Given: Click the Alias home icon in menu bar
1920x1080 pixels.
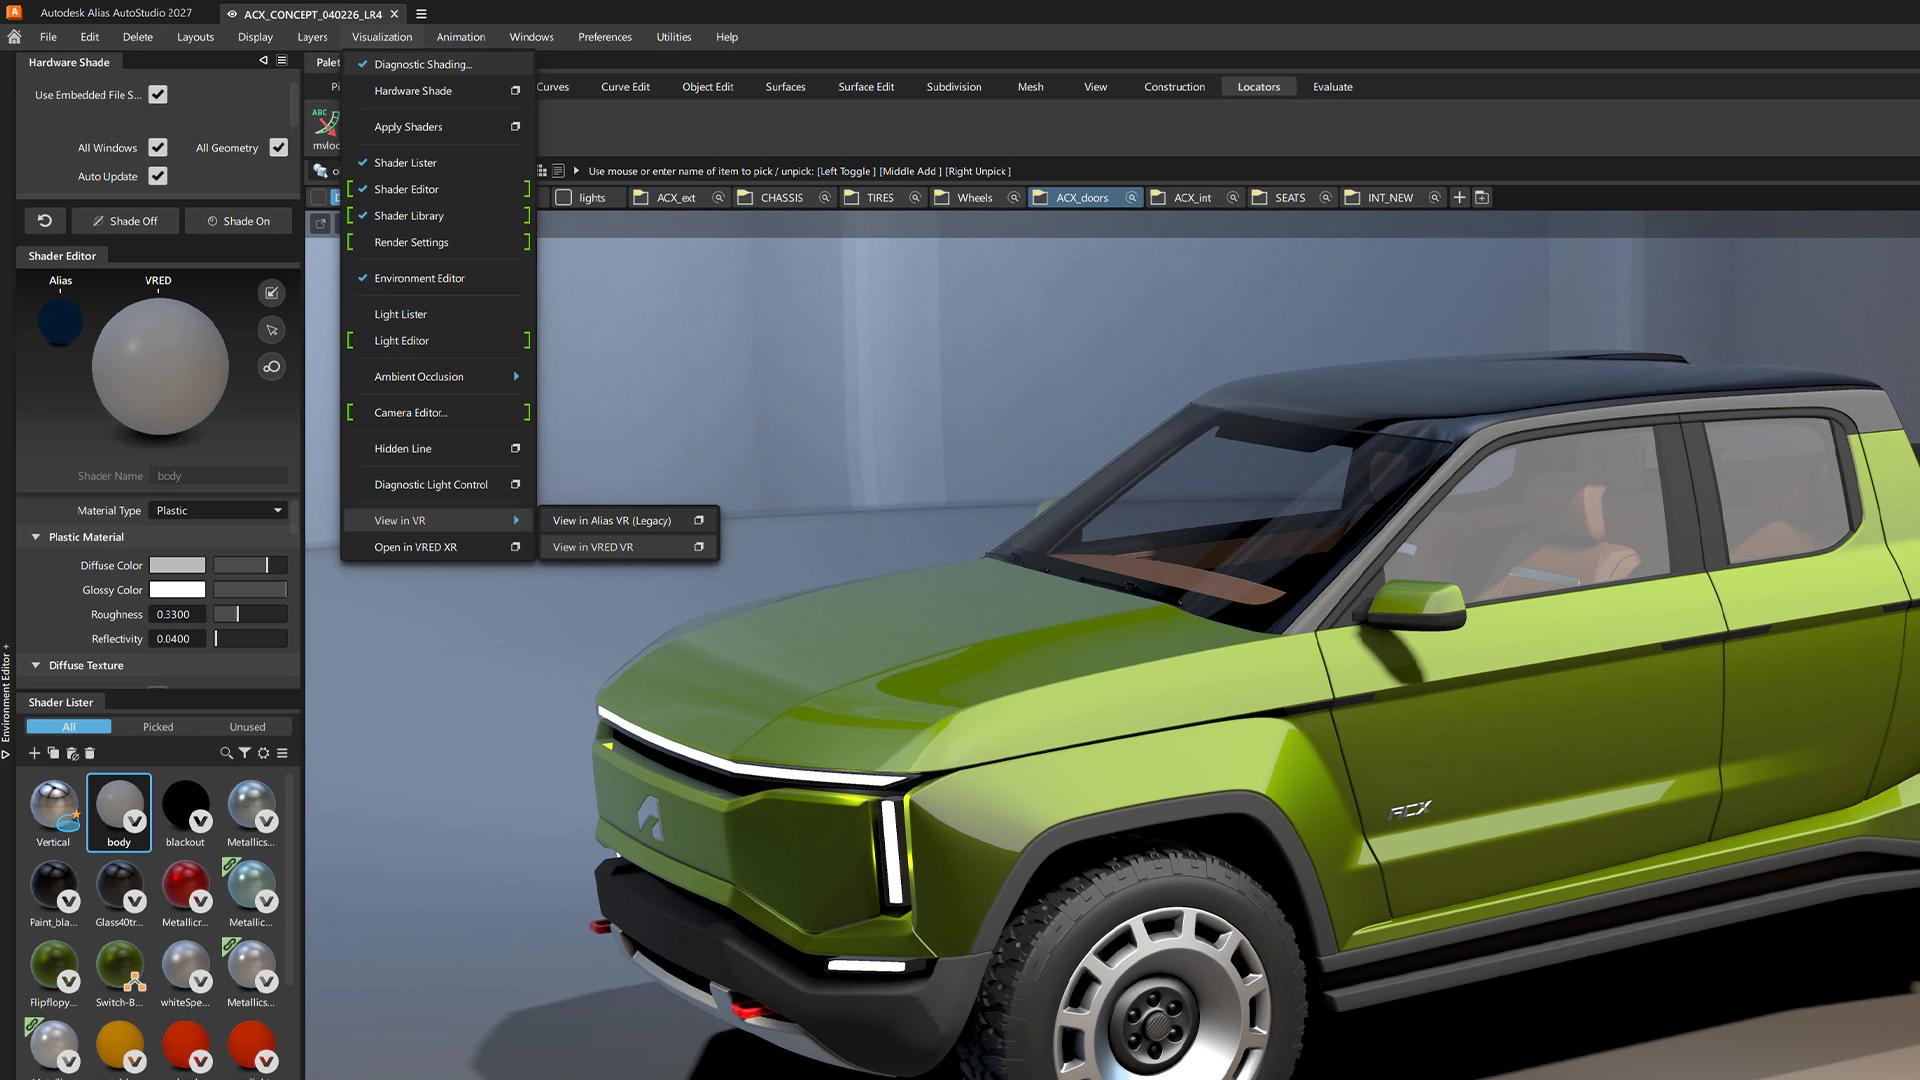Looking at the screenshot, I should point(14,37).
